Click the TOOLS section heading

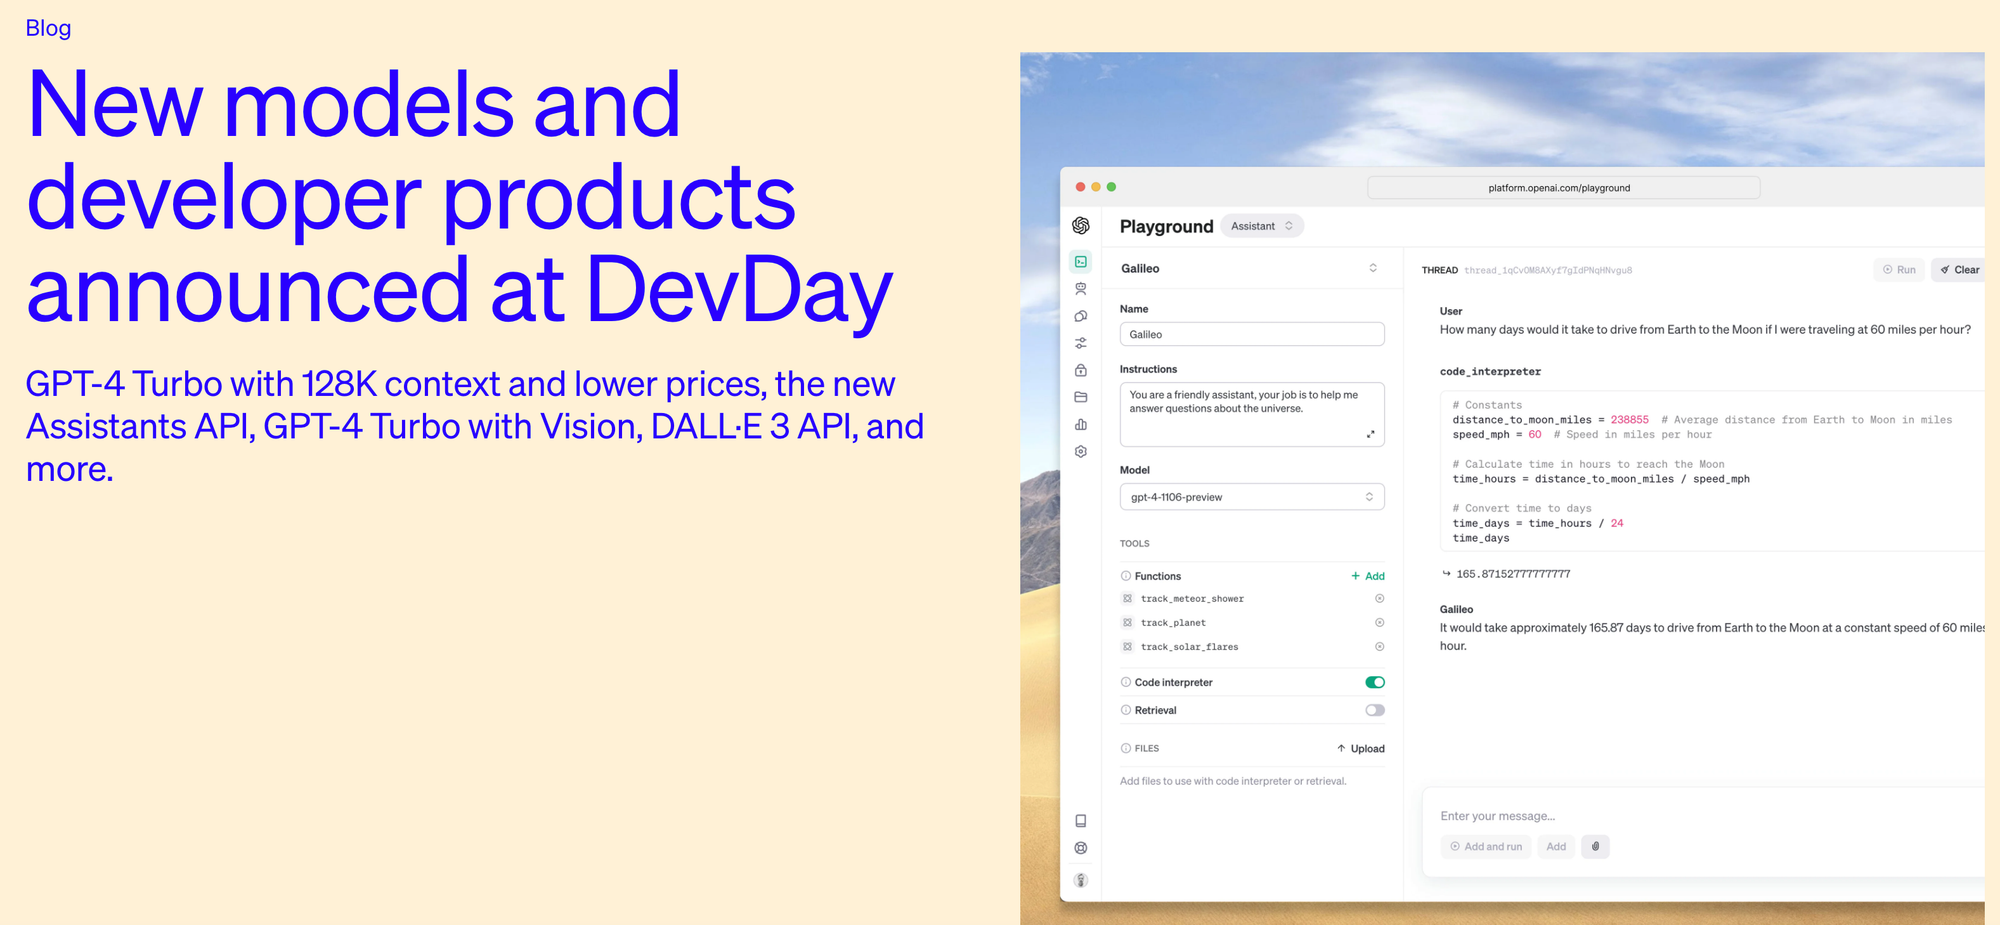[1135, 544]
